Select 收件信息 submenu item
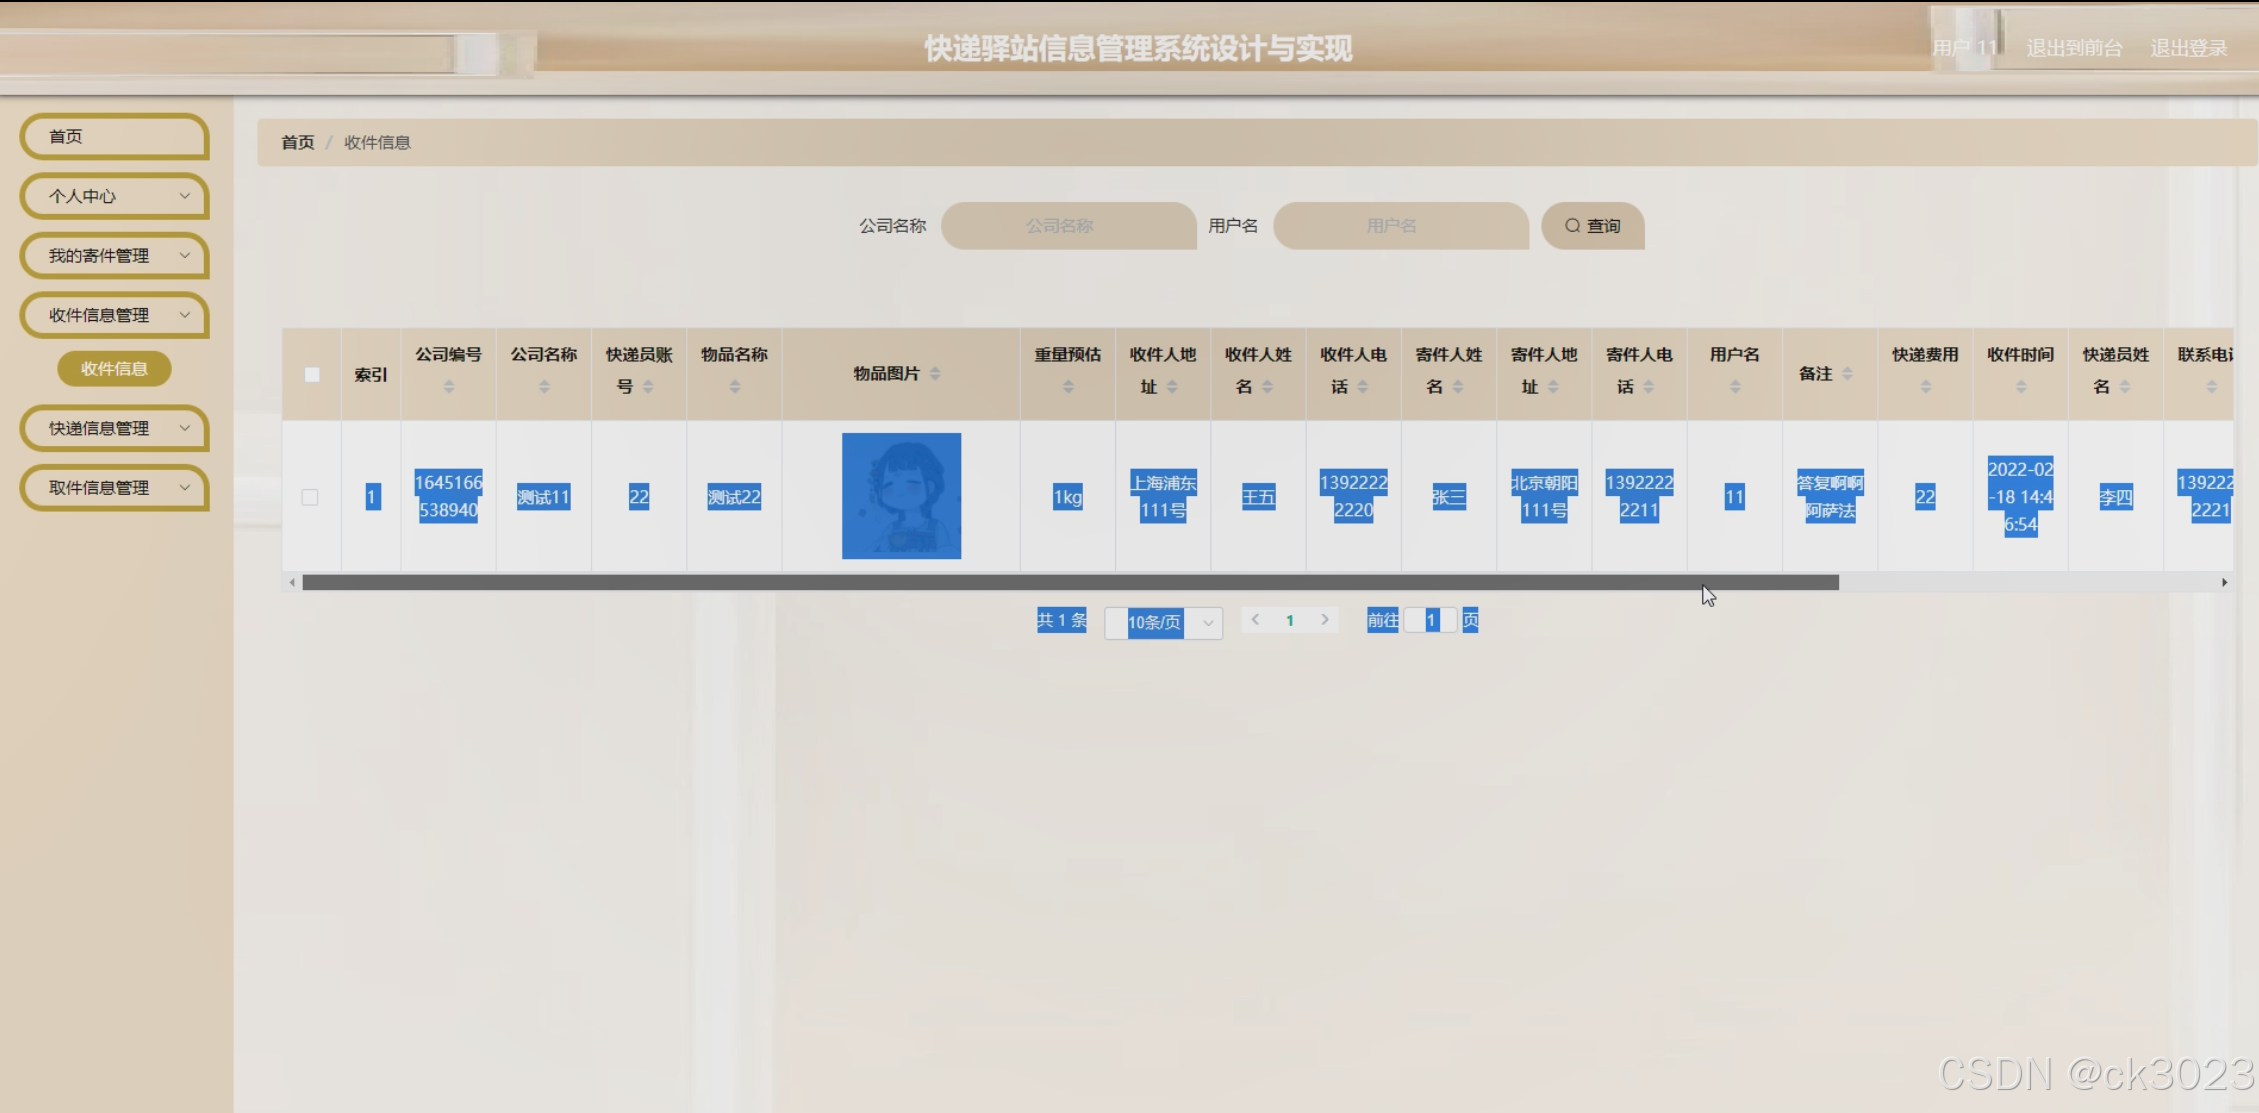Viewport: 2259px width, 1113px height. [114, 369]
